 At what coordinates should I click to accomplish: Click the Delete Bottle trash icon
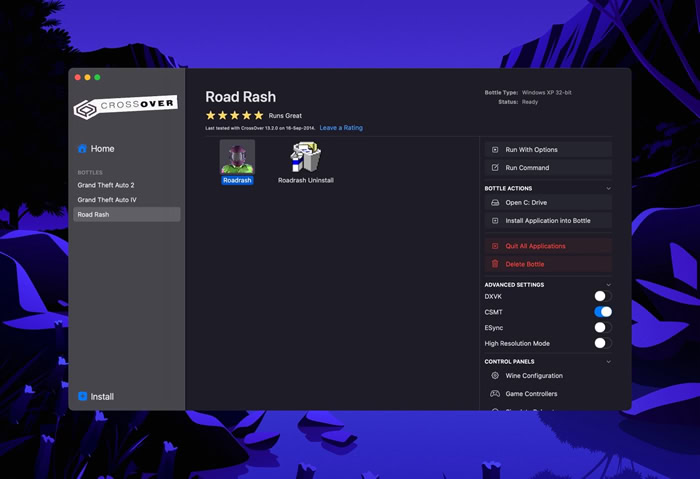pyautogui.click(x=495, y=264)
